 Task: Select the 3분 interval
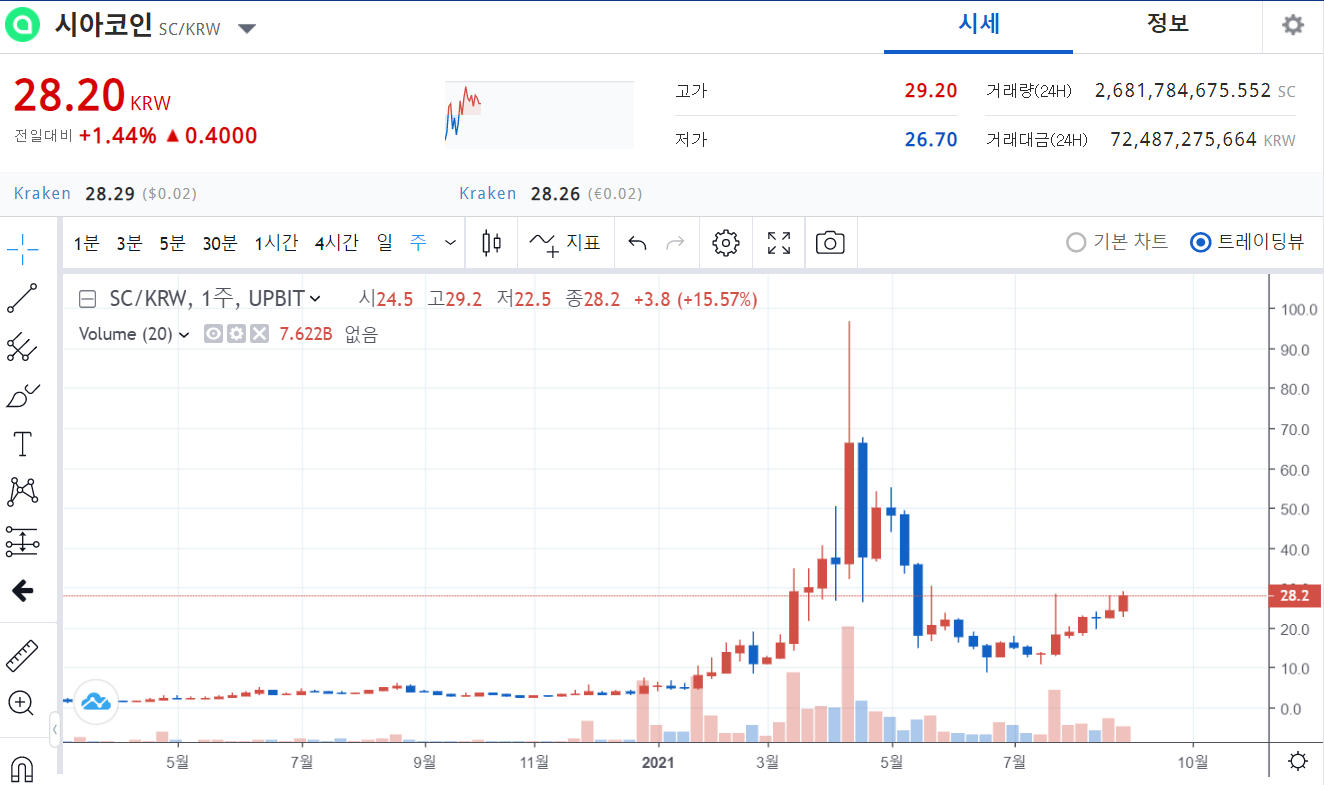point(129,242)
